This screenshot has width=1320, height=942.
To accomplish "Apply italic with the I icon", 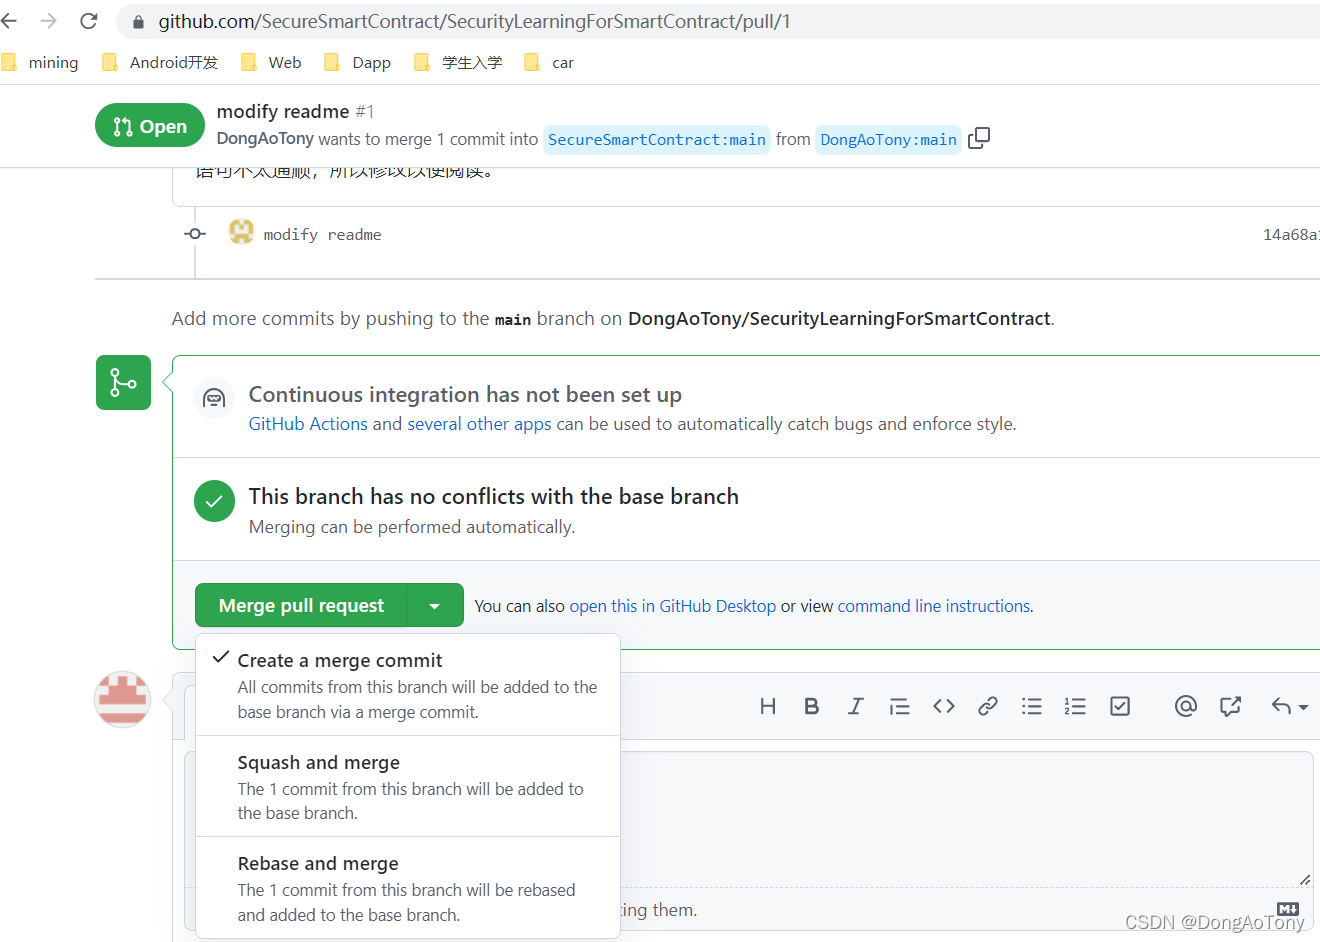I will point(856,706).
